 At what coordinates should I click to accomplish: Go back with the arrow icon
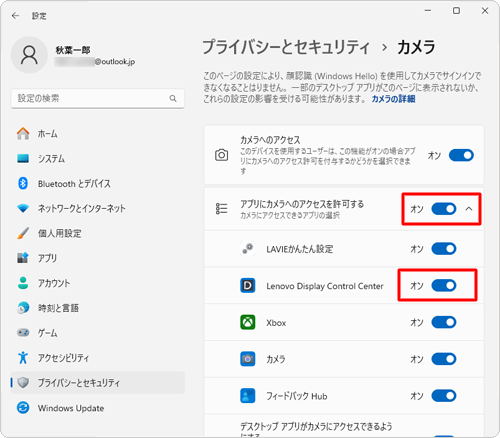15,16
